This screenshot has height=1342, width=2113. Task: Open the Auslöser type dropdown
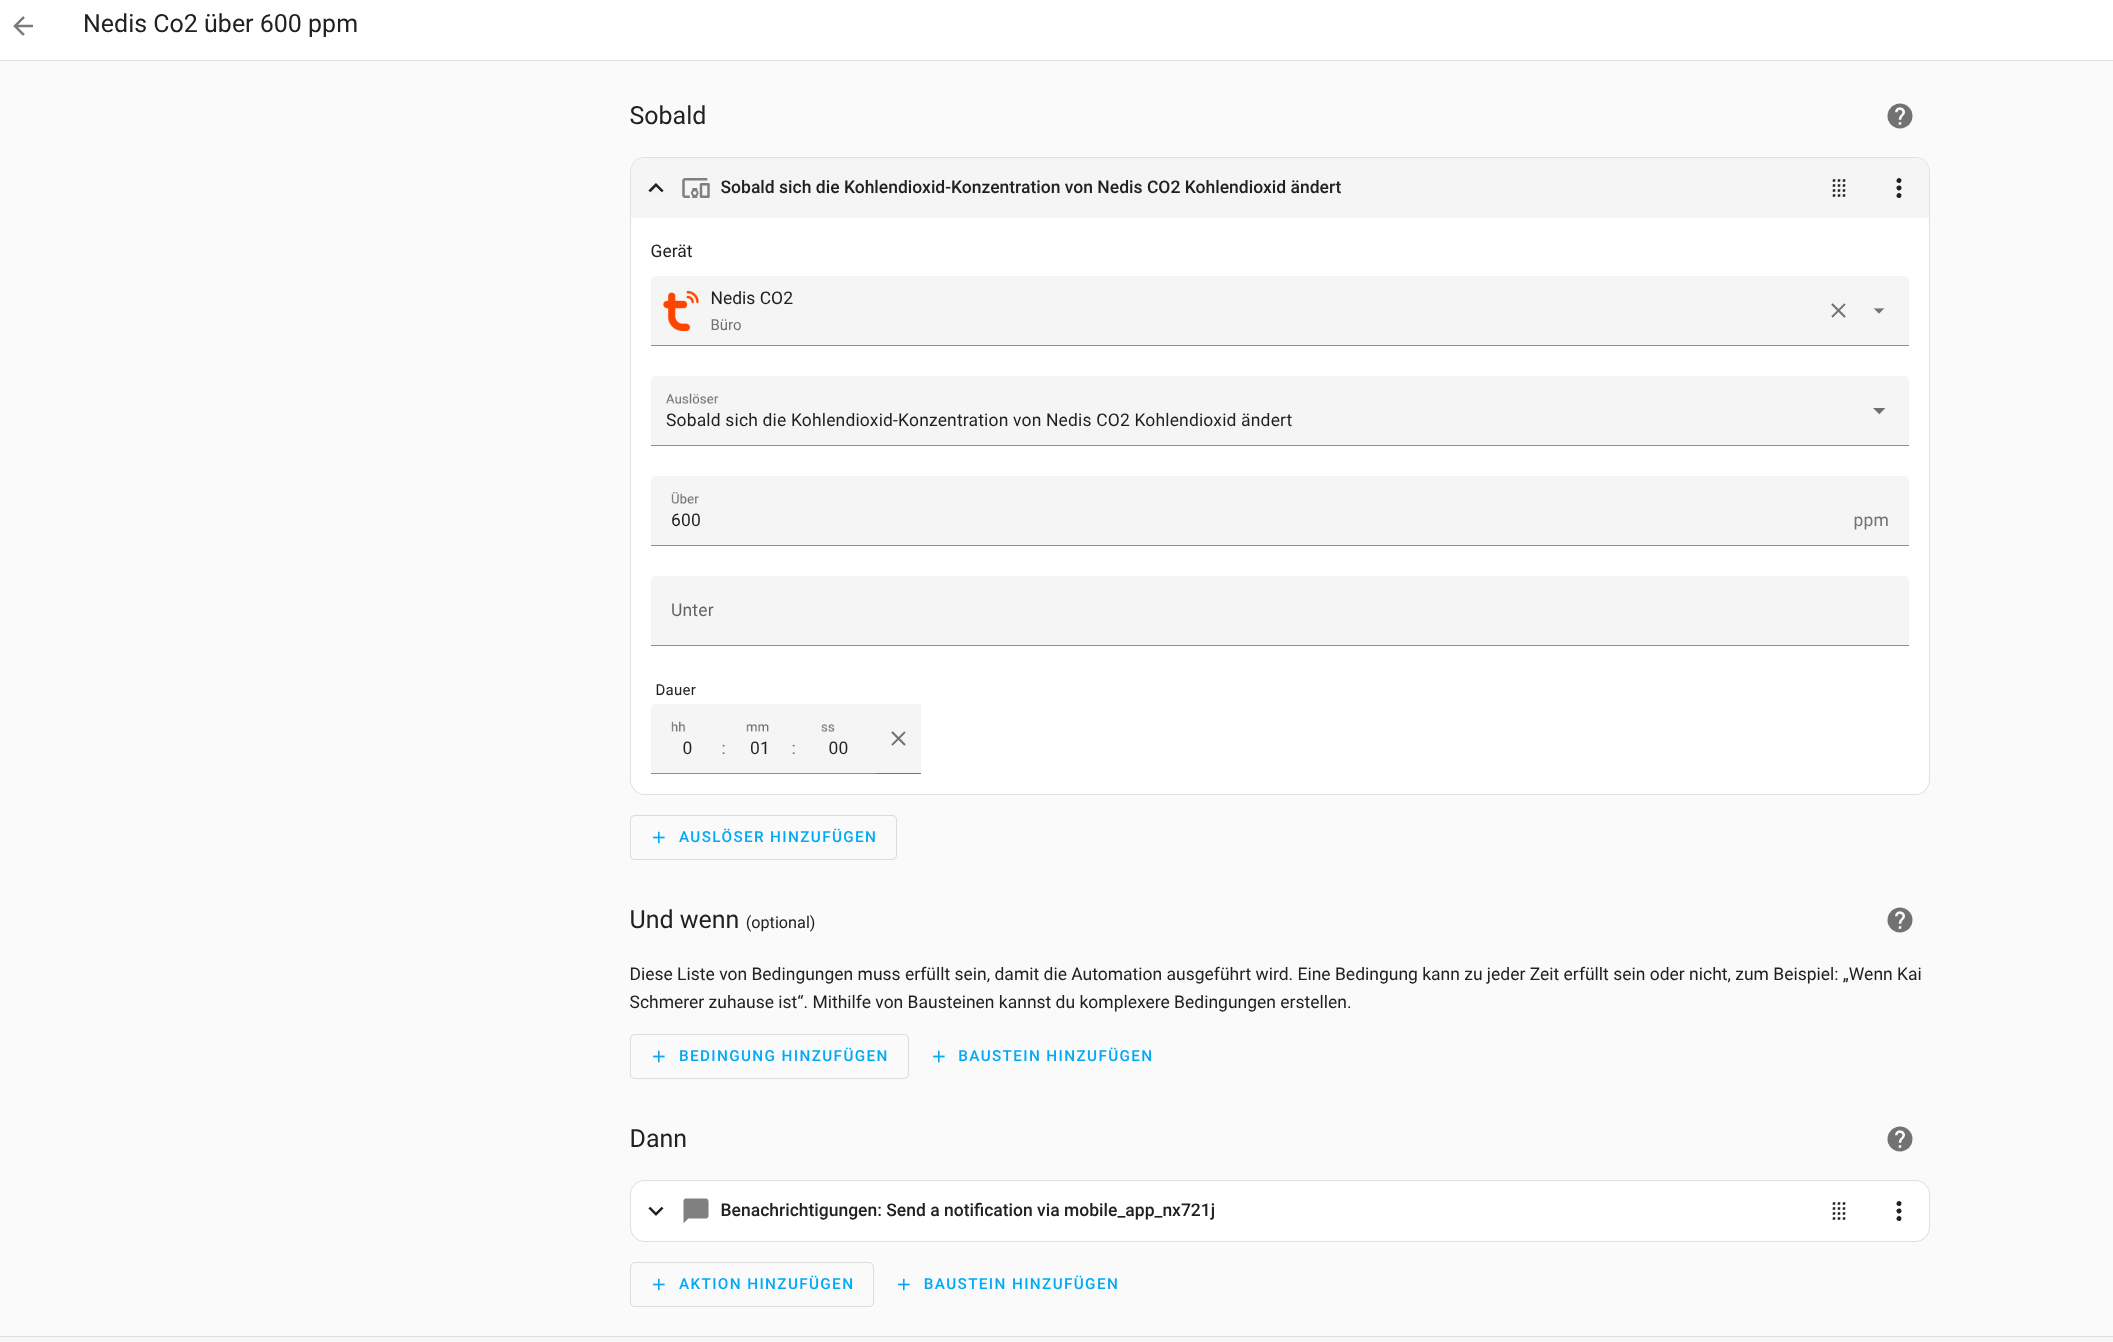pyautogui.click(x=1279, y=411)
